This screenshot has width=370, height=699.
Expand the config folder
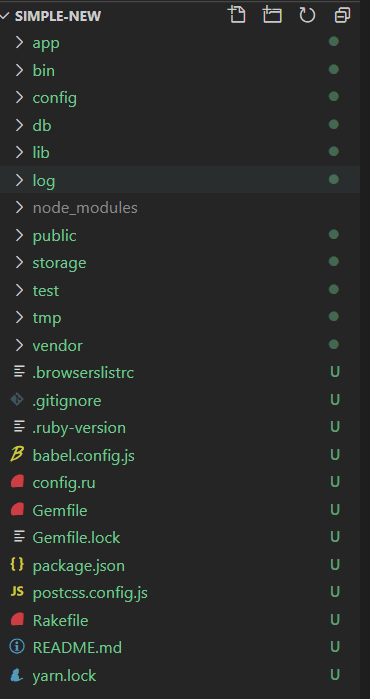pos(180,98)
